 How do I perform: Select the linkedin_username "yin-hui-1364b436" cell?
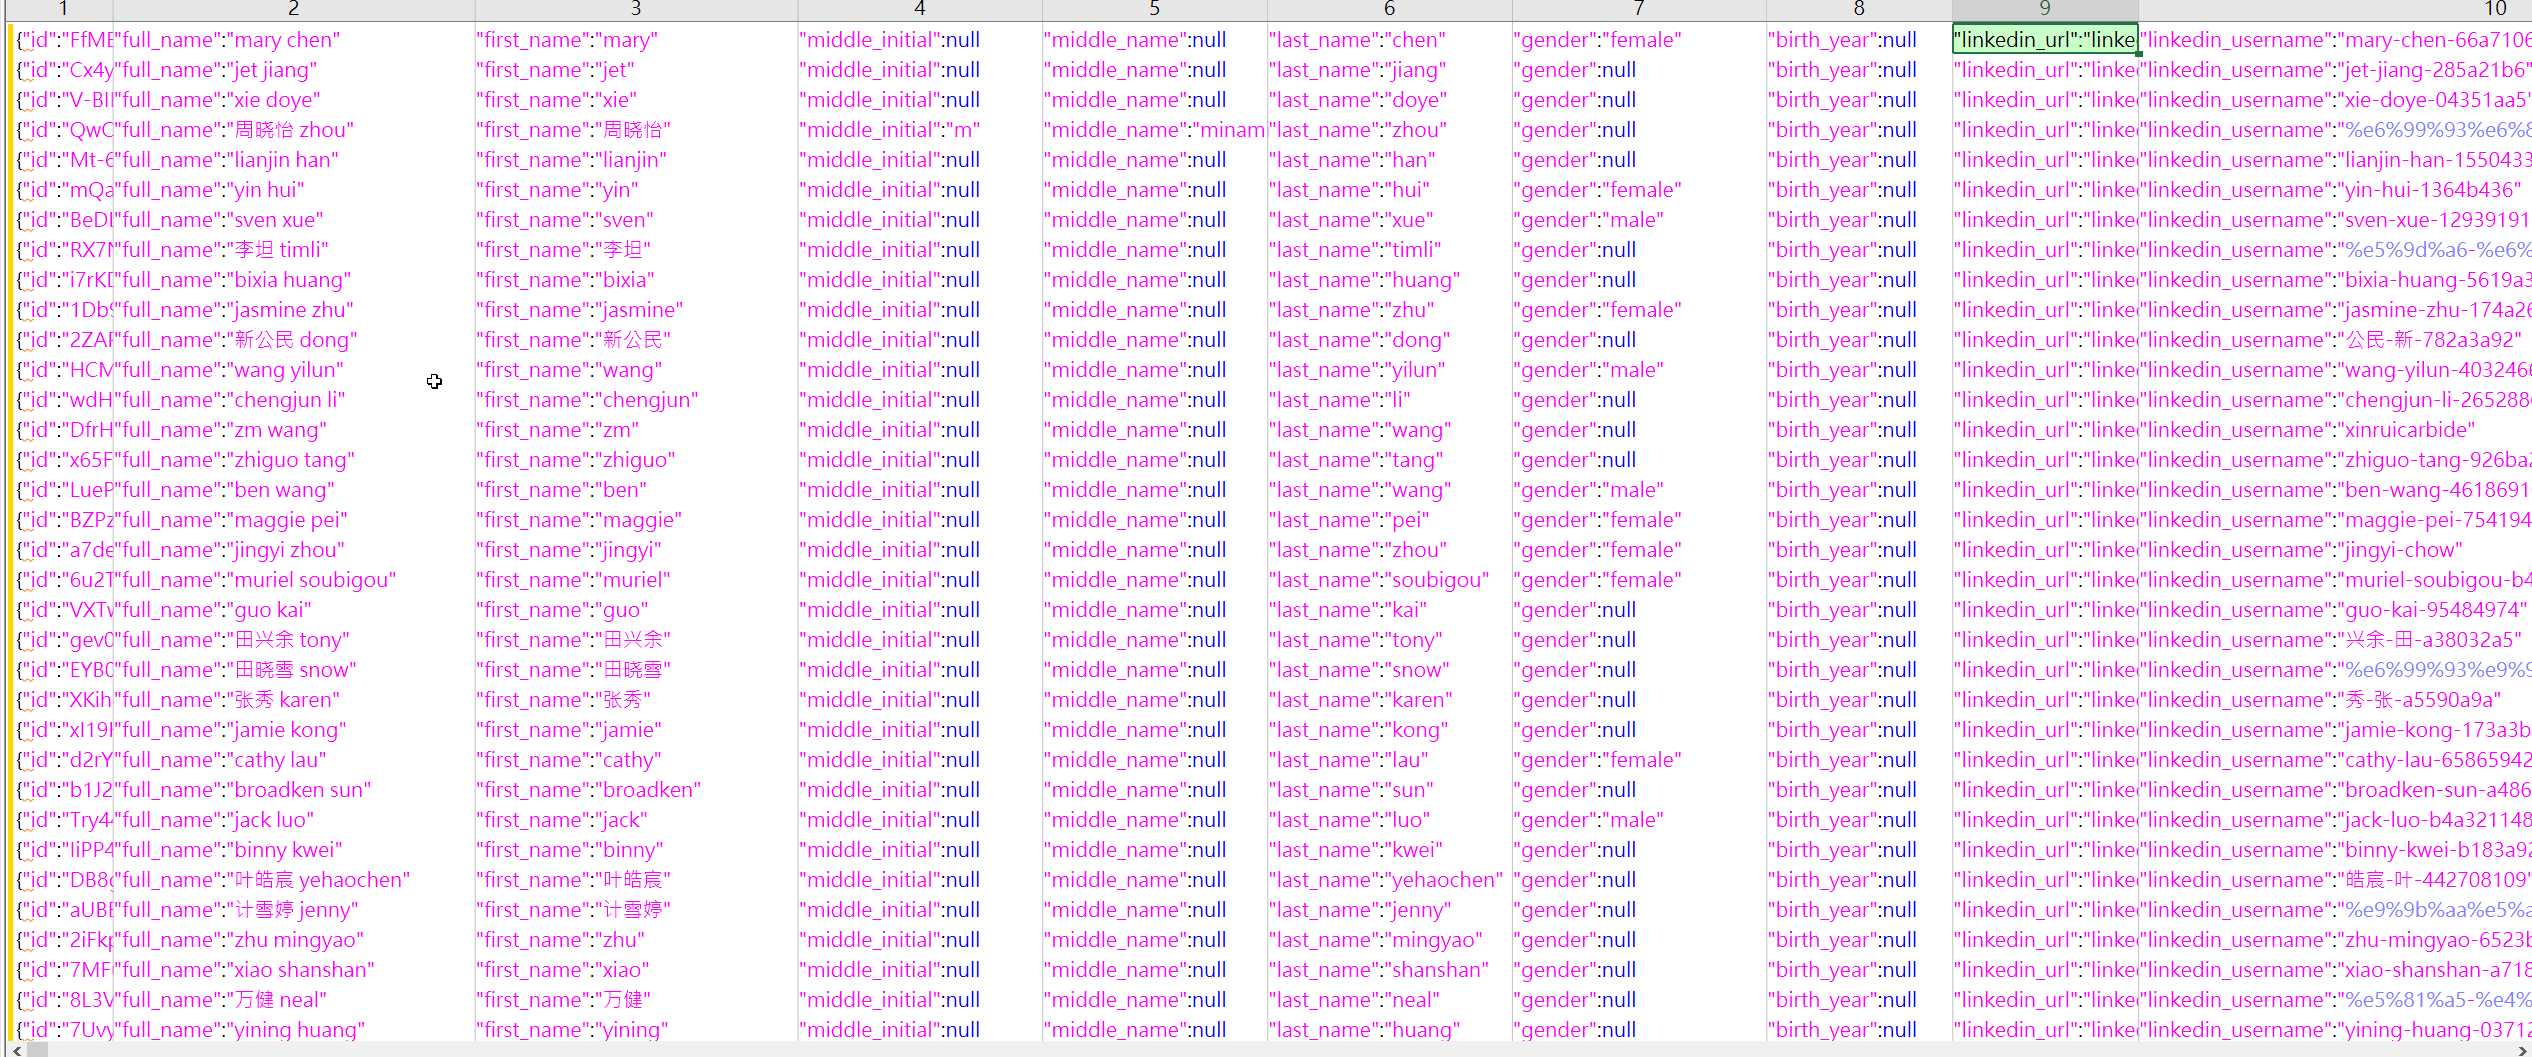[x=2335, y=190]
